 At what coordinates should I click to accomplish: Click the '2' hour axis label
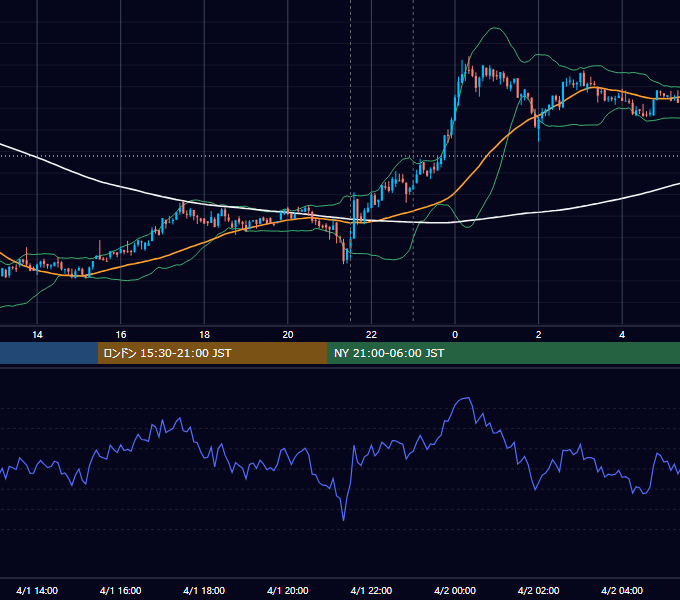(539, 335)
